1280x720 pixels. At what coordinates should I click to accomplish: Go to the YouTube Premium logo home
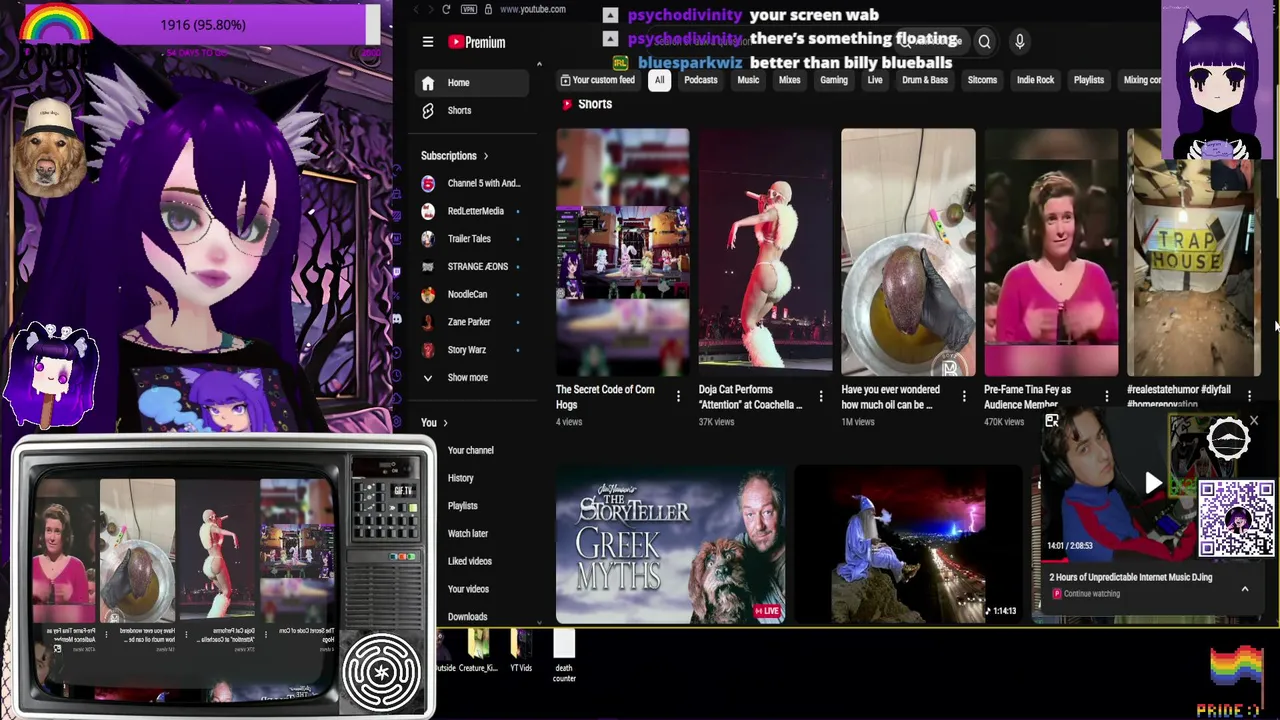coord(476,42)
